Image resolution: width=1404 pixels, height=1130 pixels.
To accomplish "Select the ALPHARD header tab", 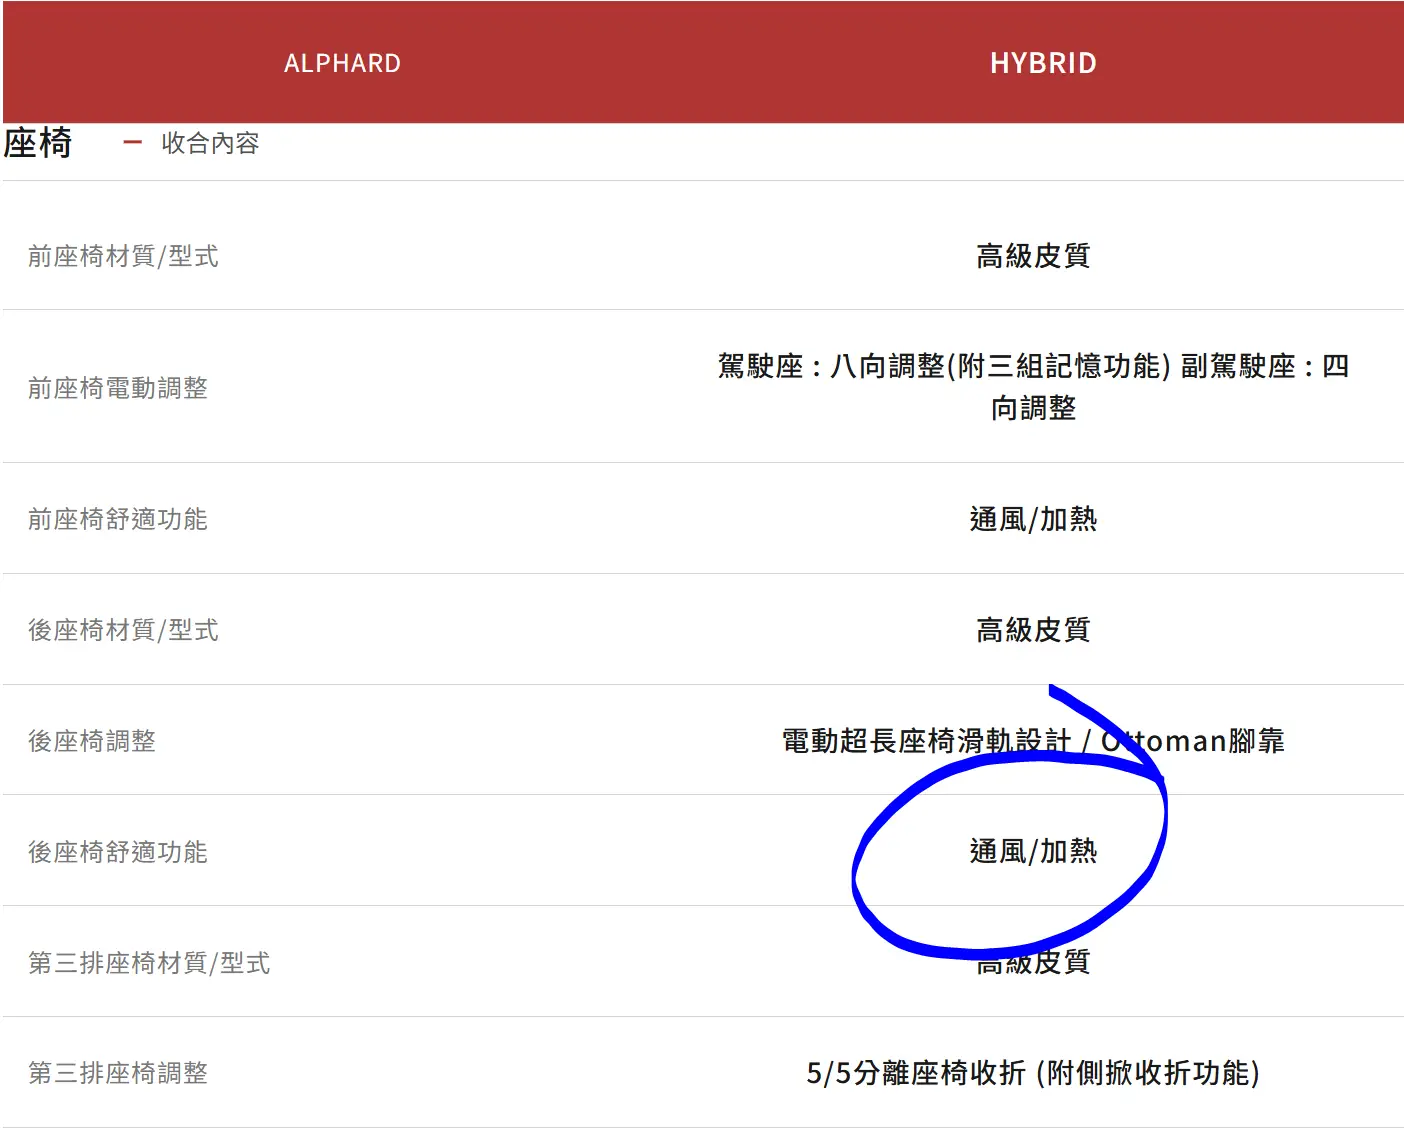I will (x=343, y=63).
